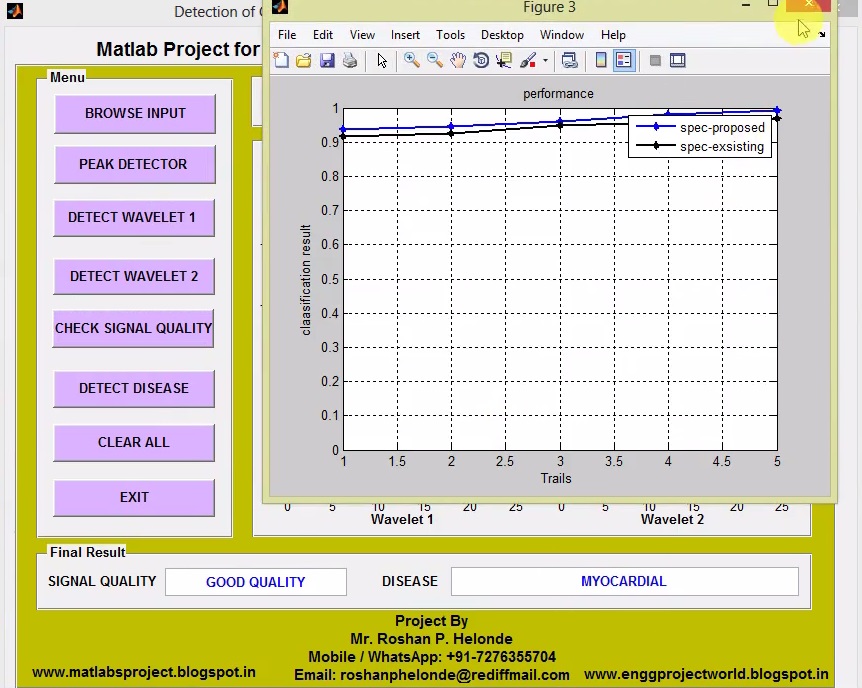The image size is (862, 688).
Task: Activate the Pan tool
Action: coord(457,60)
